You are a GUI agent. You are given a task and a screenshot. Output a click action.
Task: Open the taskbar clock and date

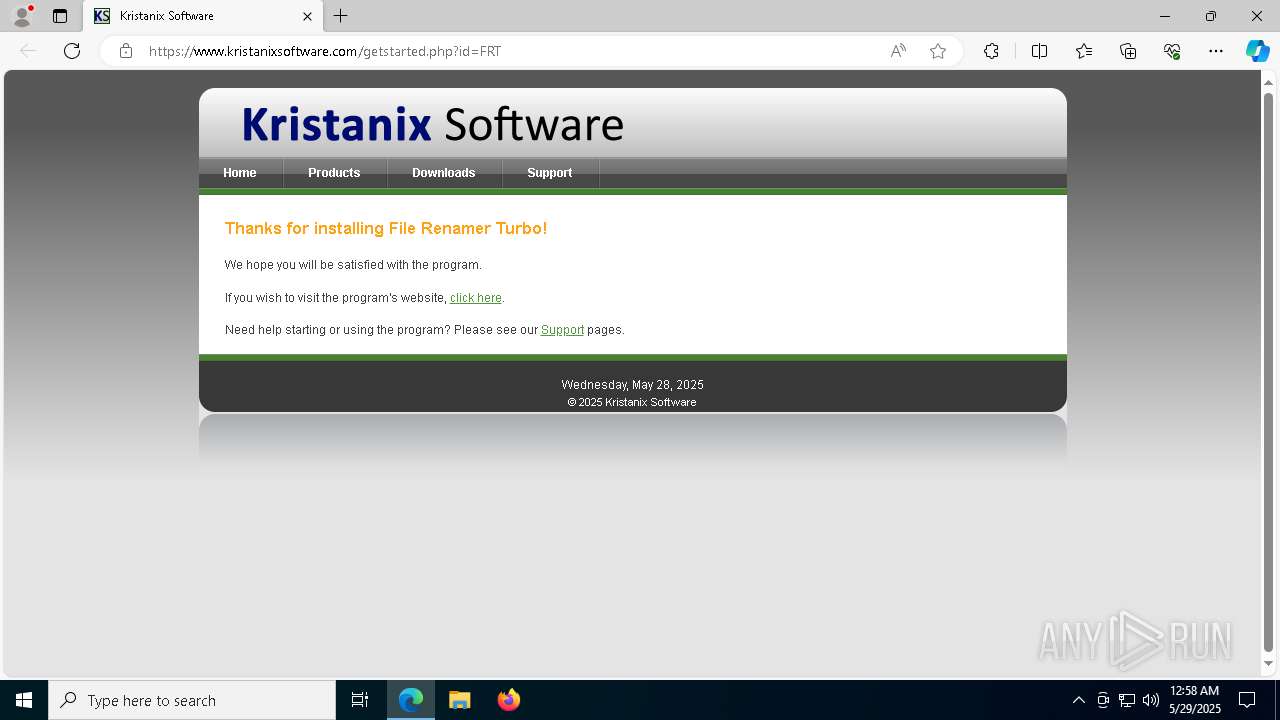pos(1195,700)
